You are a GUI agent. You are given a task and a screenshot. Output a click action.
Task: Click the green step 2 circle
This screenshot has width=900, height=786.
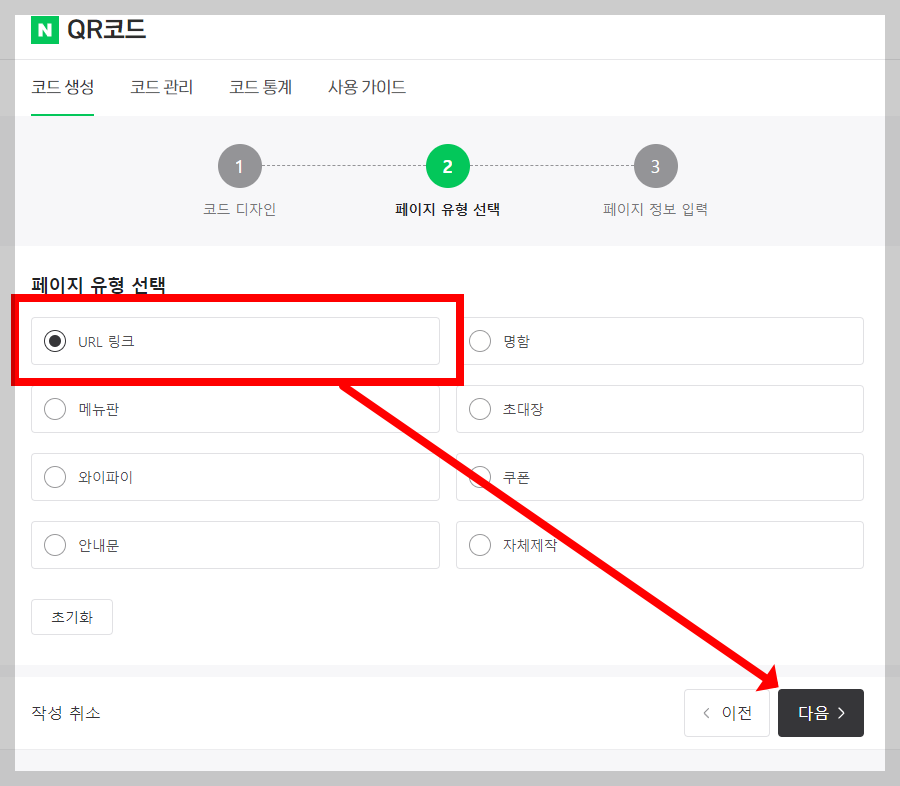pos(448,166)
